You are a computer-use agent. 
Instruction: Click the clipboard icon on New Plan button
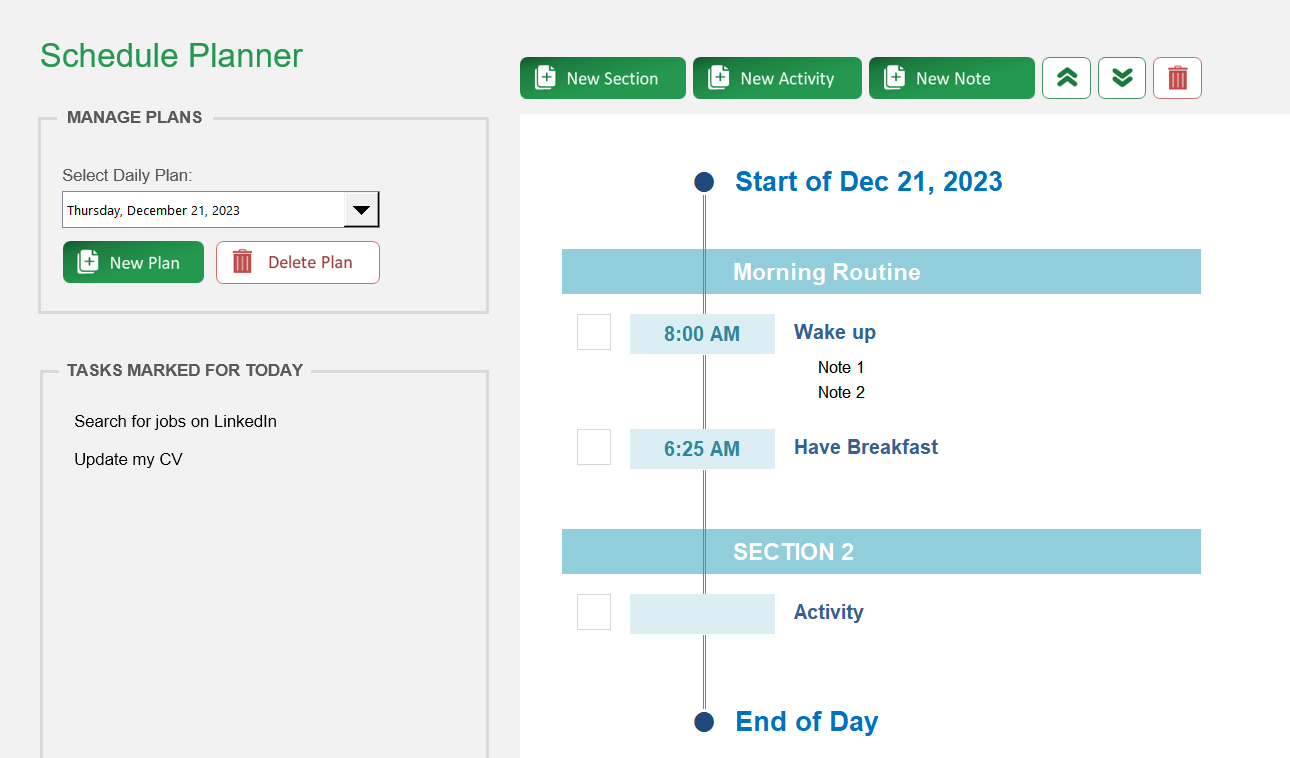[x=86, y=261]
